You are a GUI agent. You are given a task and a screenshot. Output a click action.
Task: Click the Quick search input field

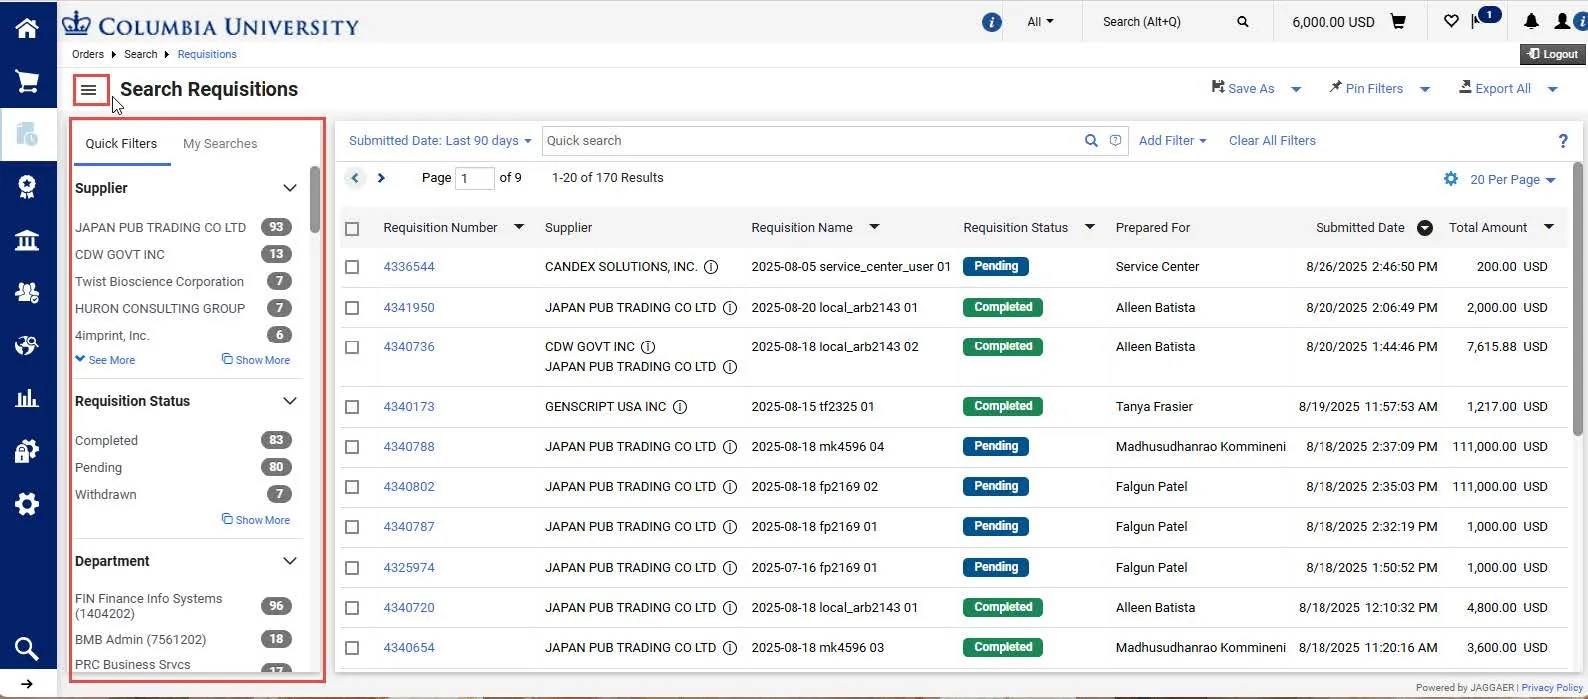click(x=813, y=141)
